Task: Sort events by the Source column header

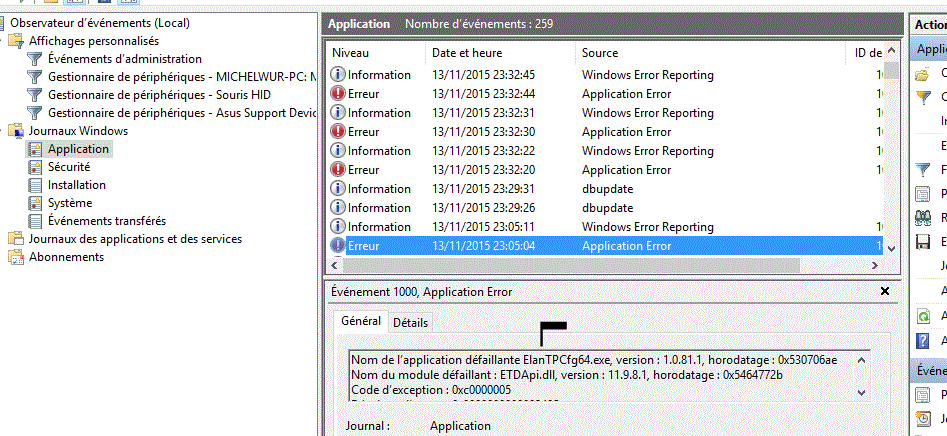Action: point(711,53)
